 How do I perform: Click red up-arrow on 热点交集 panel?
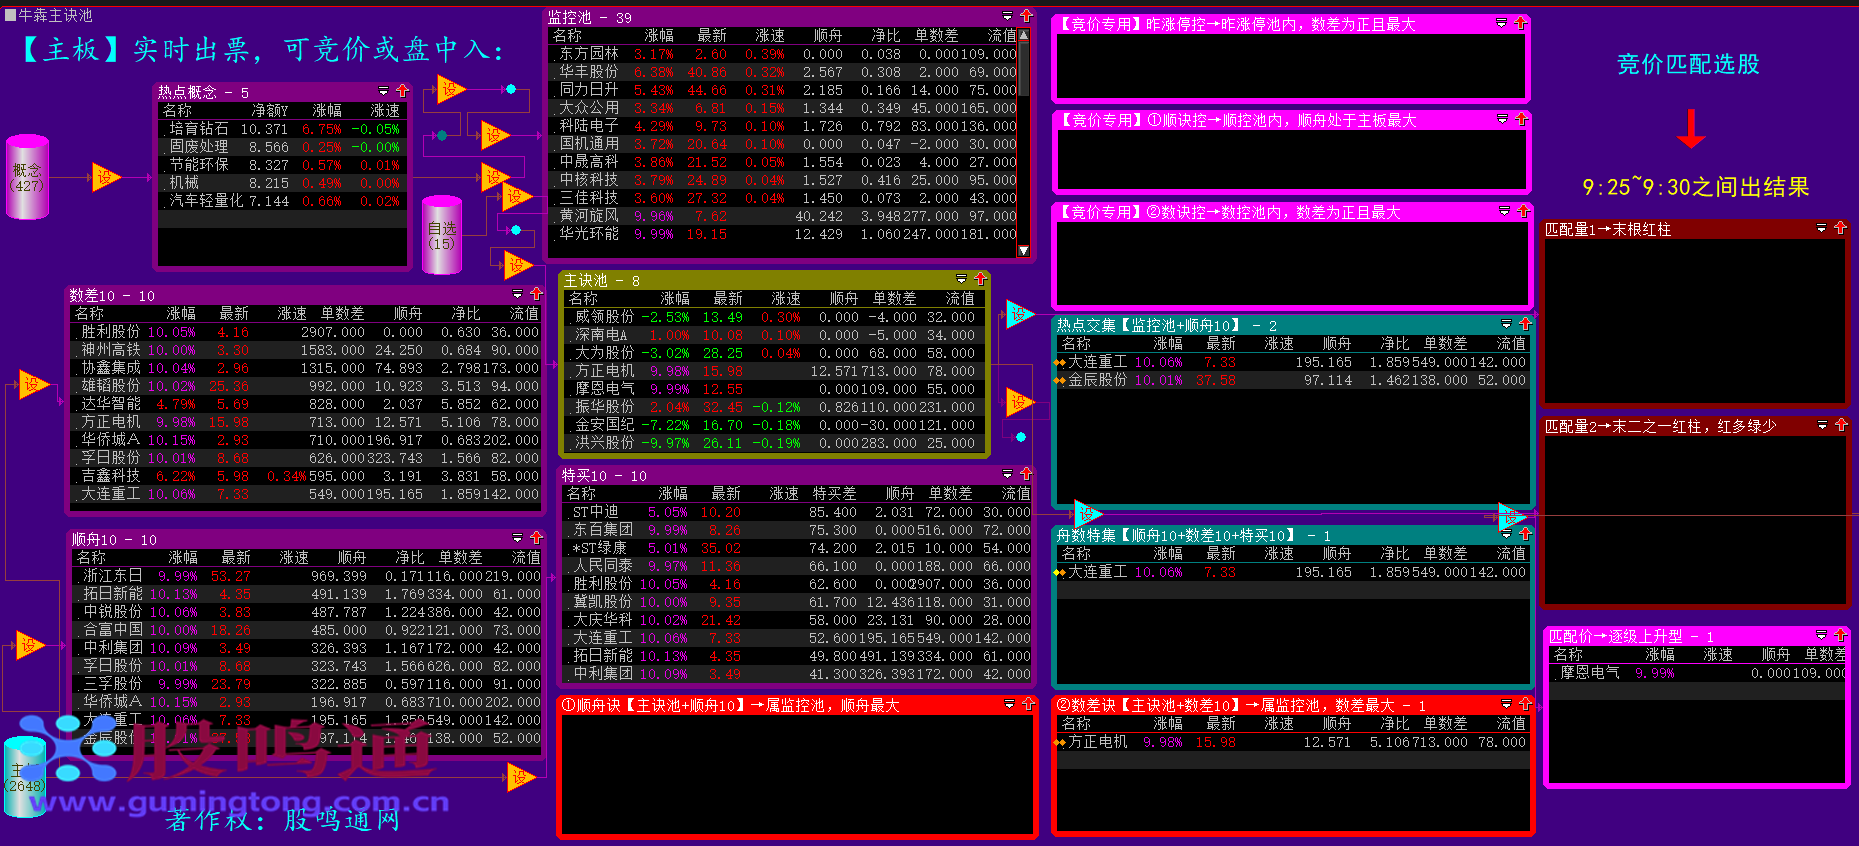(x=1525, y=324)
